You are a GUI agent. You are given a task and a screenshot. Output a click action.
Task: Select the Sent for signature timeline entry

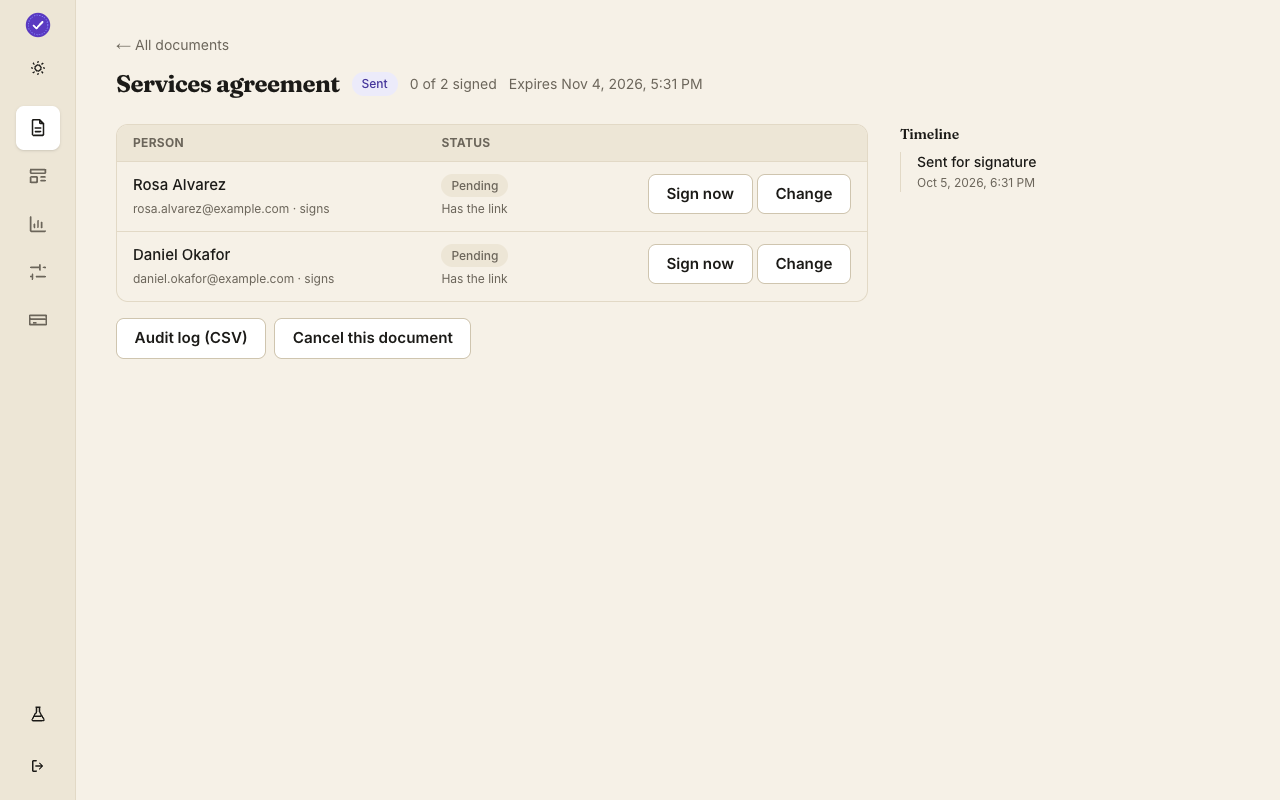976,171
